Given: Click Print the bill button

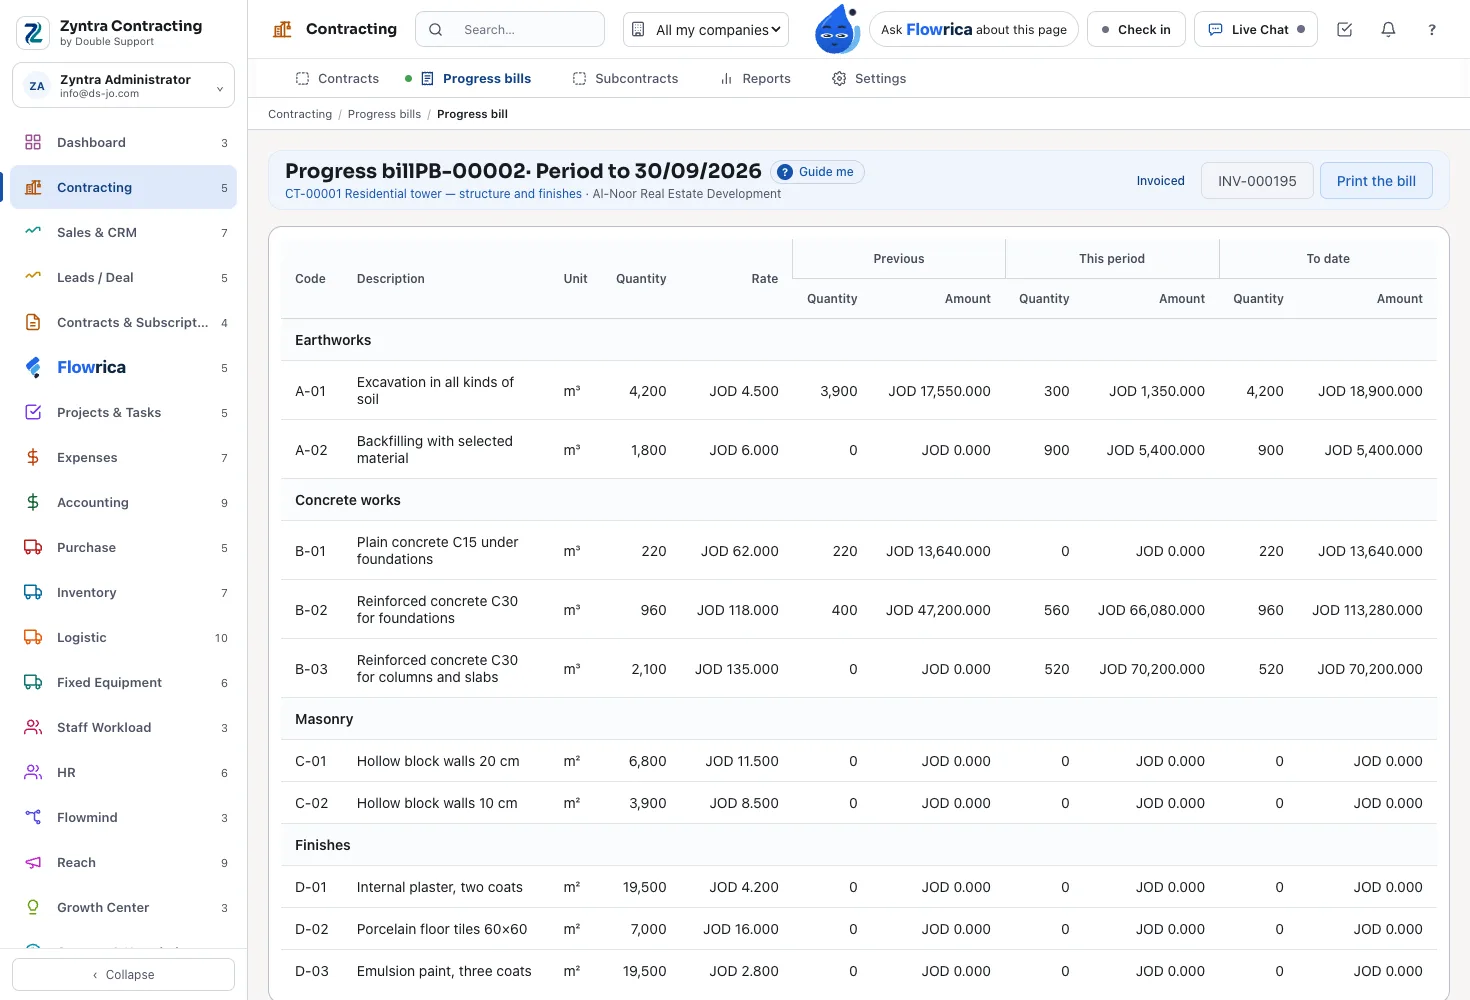Looking at the screenshot, I should pyautogui.click(x=1376, y=181).
